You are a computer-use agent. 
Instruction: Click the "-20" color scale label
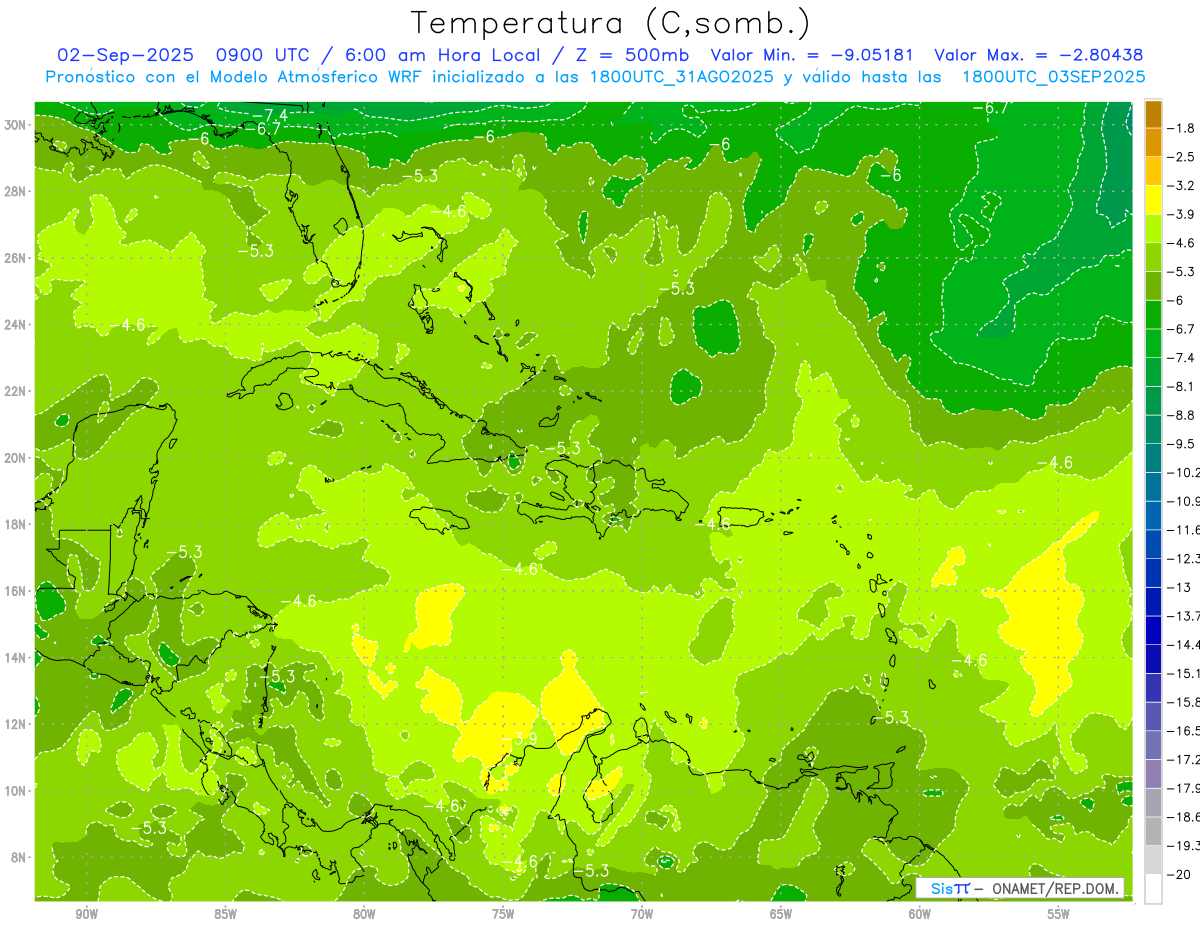pos(1179,875)
